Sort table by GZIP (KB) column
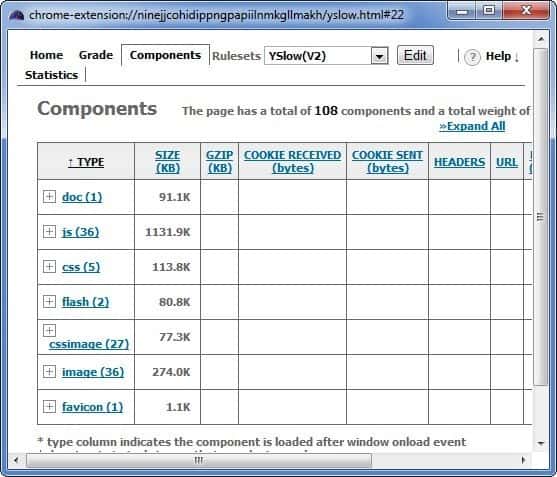Image resolution: width=557 pixels, height=477 pixels. coord(220,162)
